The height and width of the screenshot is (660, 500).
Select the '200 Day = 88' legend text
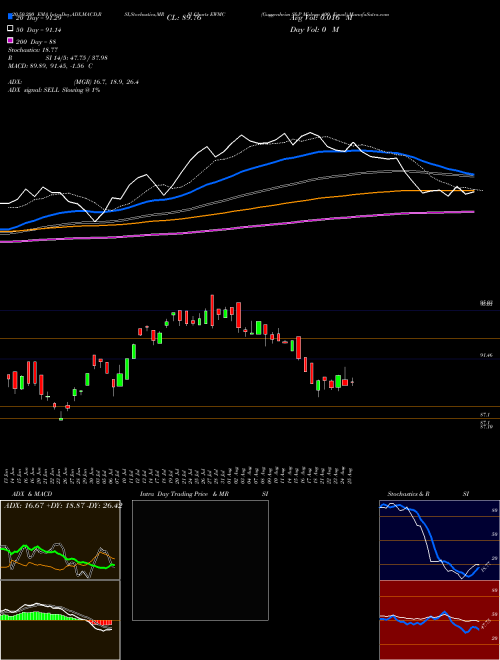pyautogui.click(x=35, y=42)
